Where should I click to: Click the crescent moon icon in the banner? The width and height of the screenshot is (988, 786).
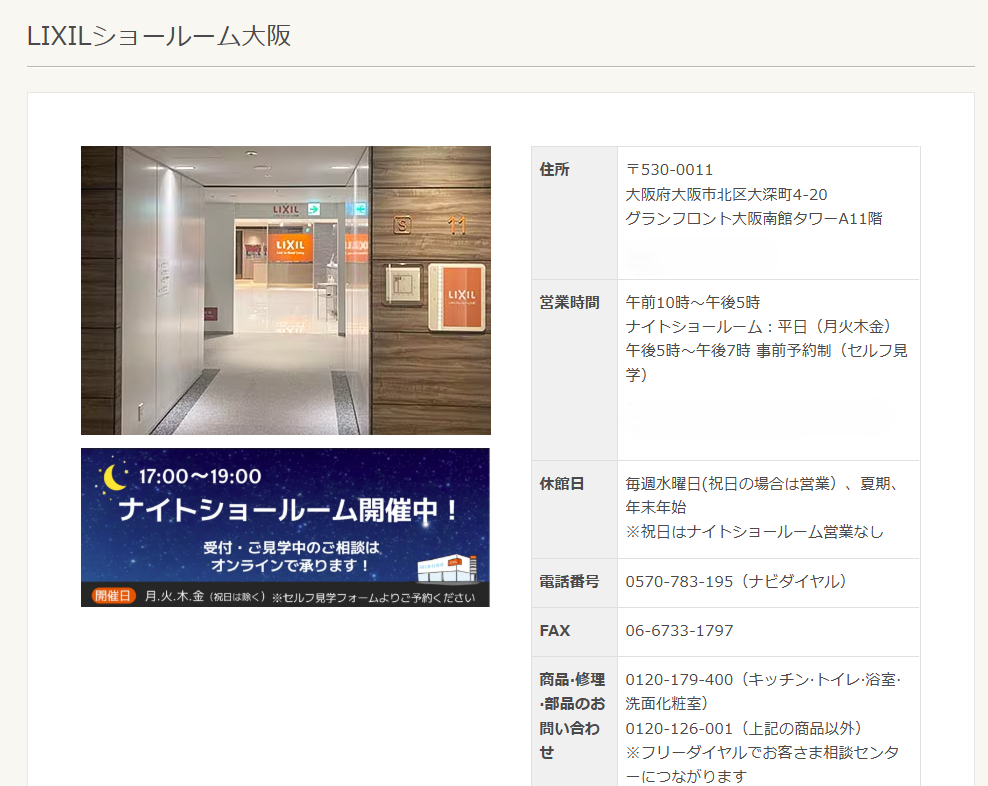click(x=113, y=478)
